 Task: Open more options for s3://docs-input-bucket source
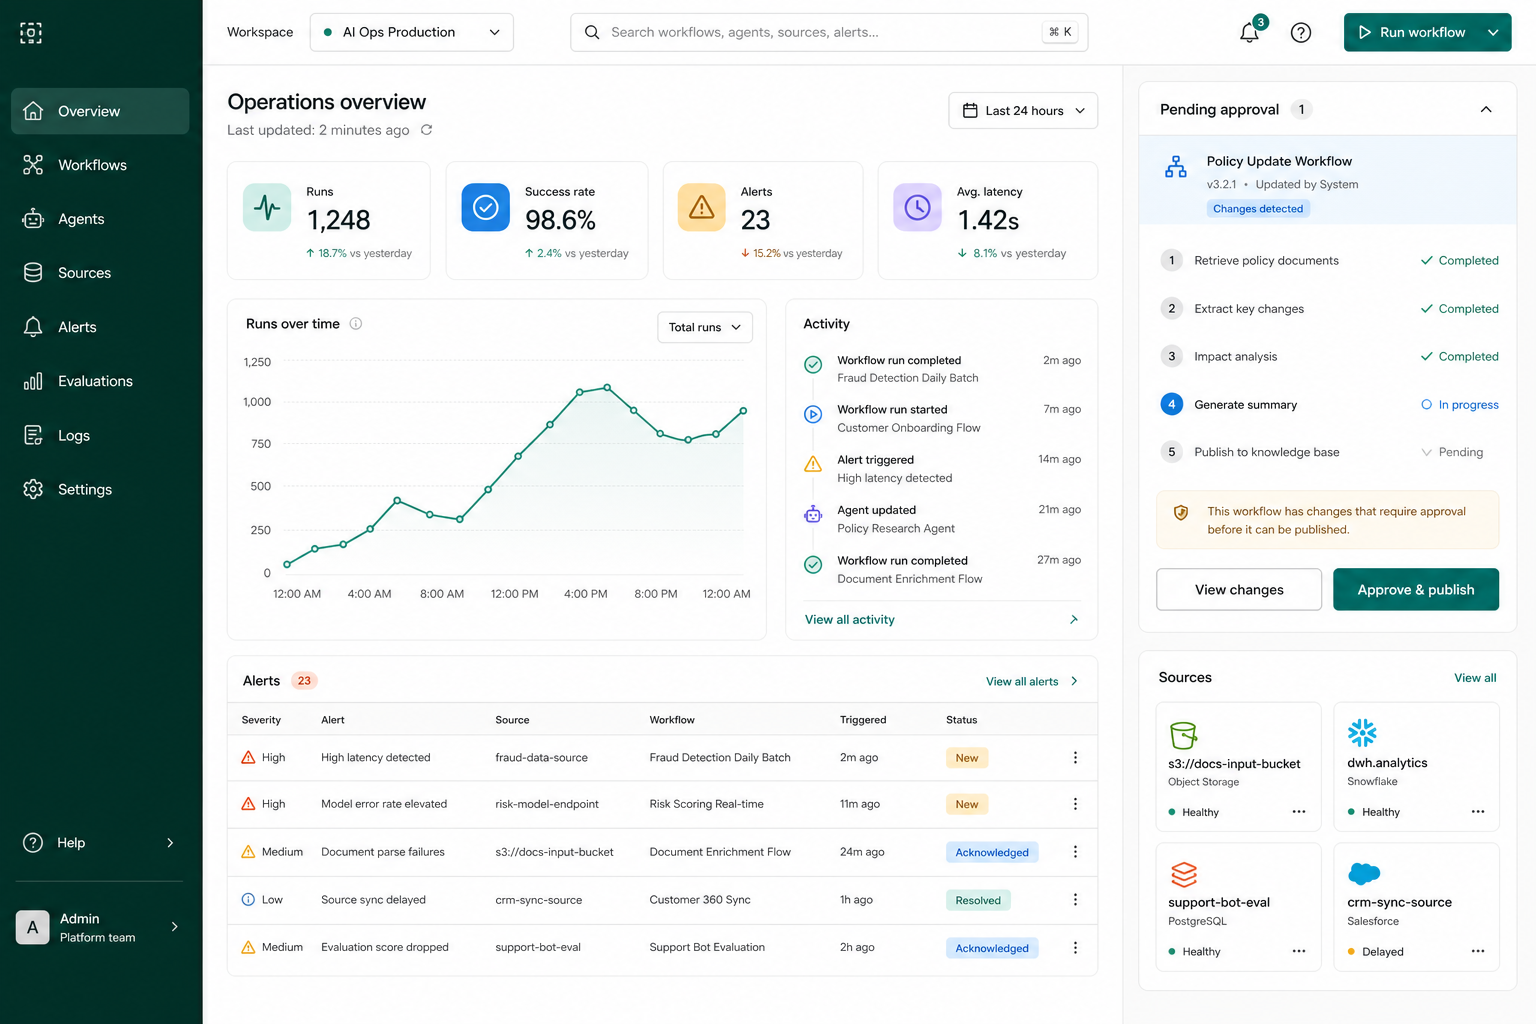pos(1299,812)
